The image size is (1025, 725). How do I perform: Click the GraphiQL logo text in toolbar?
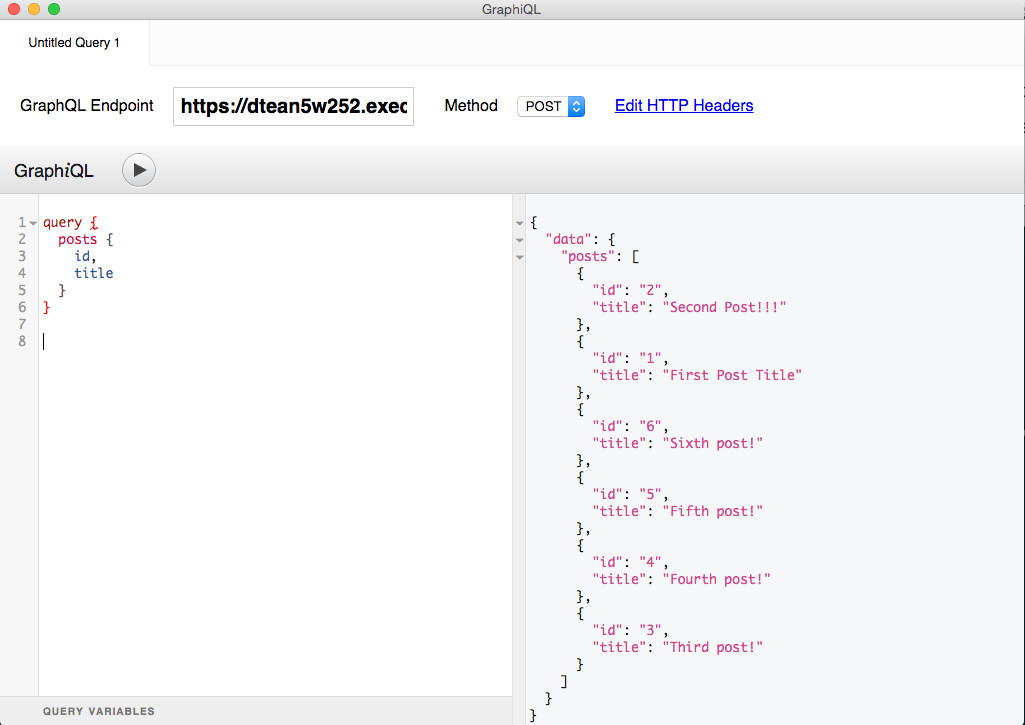[54, 171]
